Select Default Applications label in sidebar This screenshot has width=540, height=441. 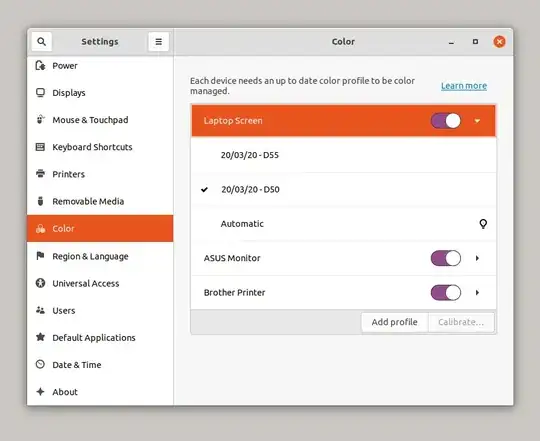pos(94,338)
